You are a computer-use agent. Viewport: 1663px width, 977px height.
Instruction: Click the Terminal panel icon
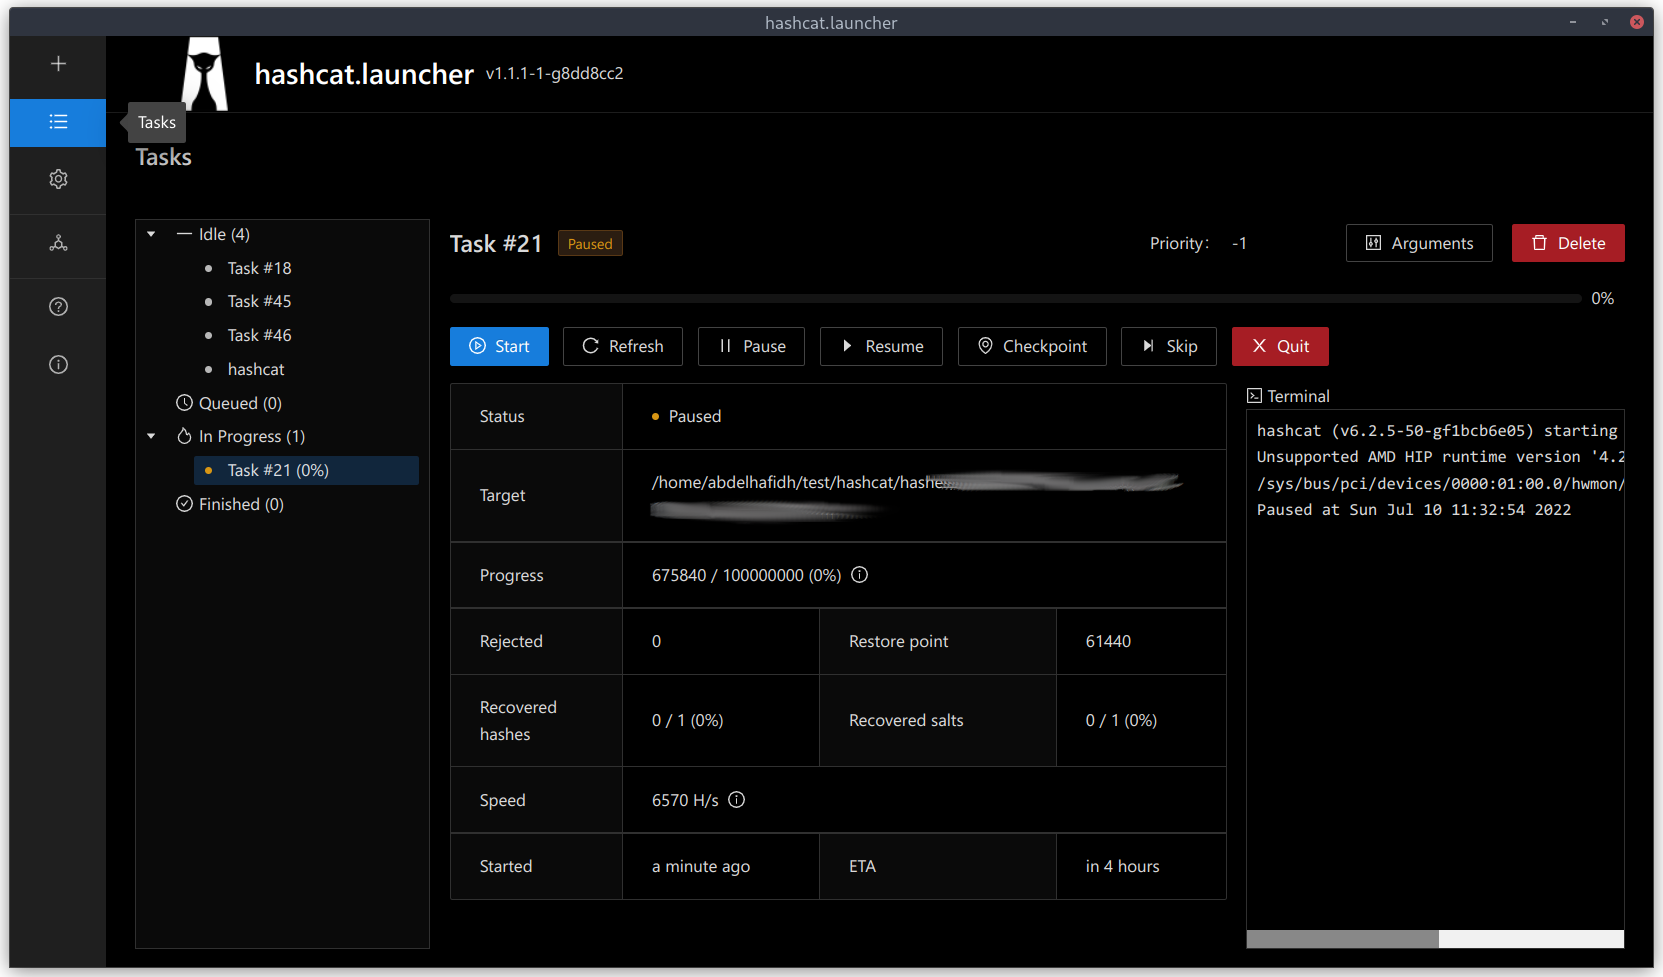1254,396
